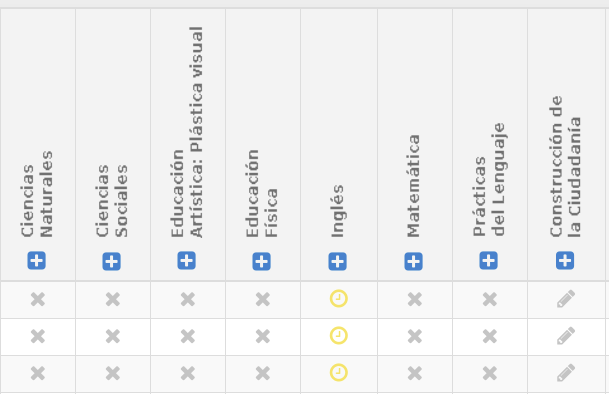Click the plus icon under Ciencias Sociales
This screenshot has width=609, height=394.
tap(111, 262)
